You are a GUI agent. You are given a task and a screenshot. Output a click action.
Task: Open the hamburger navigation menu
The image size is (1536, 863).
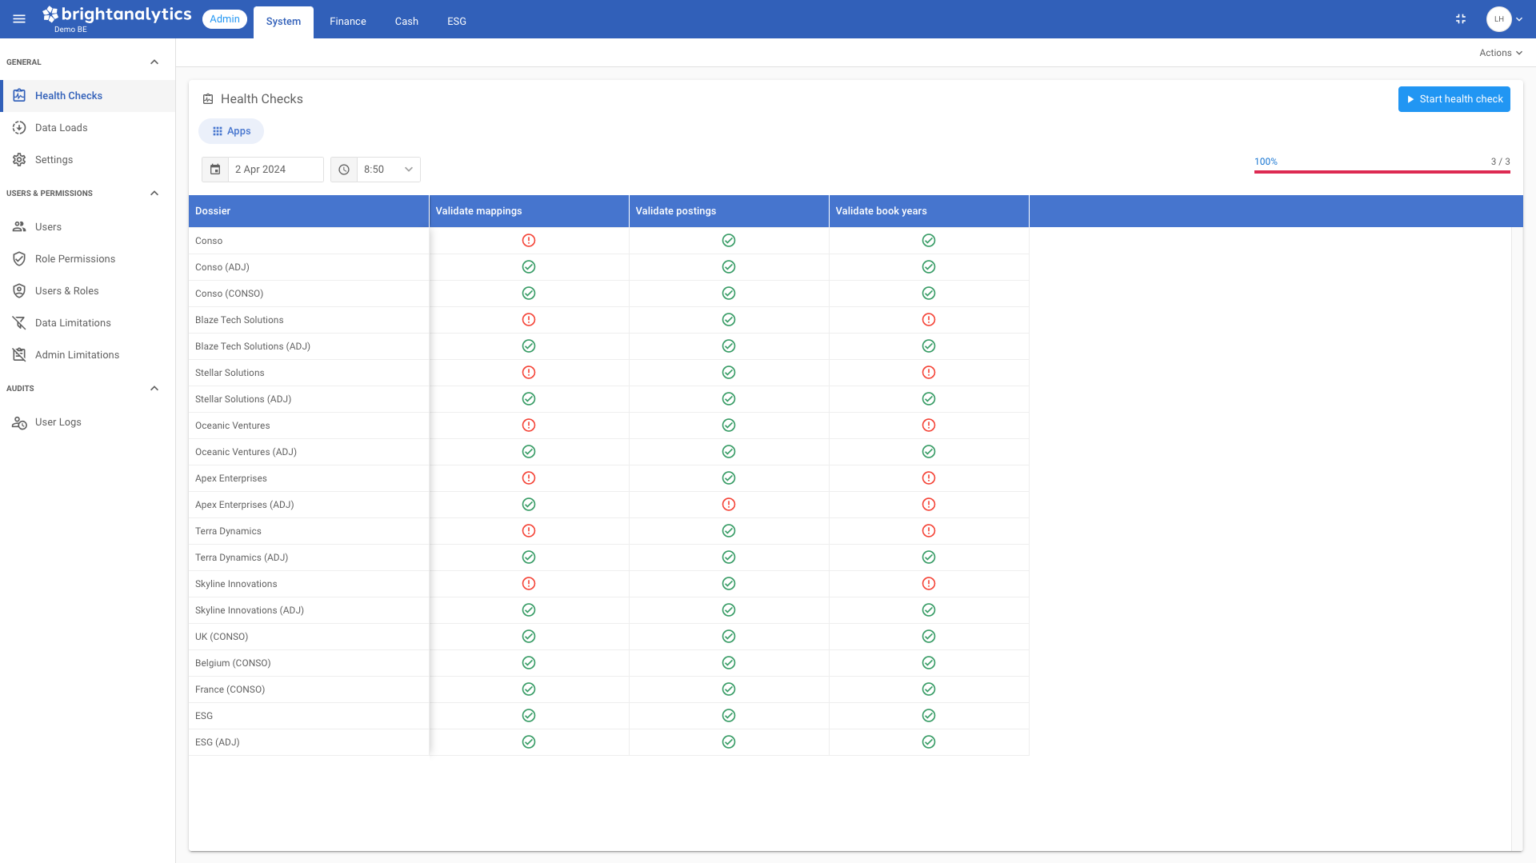pyautogui.click(x=19, y=19)
